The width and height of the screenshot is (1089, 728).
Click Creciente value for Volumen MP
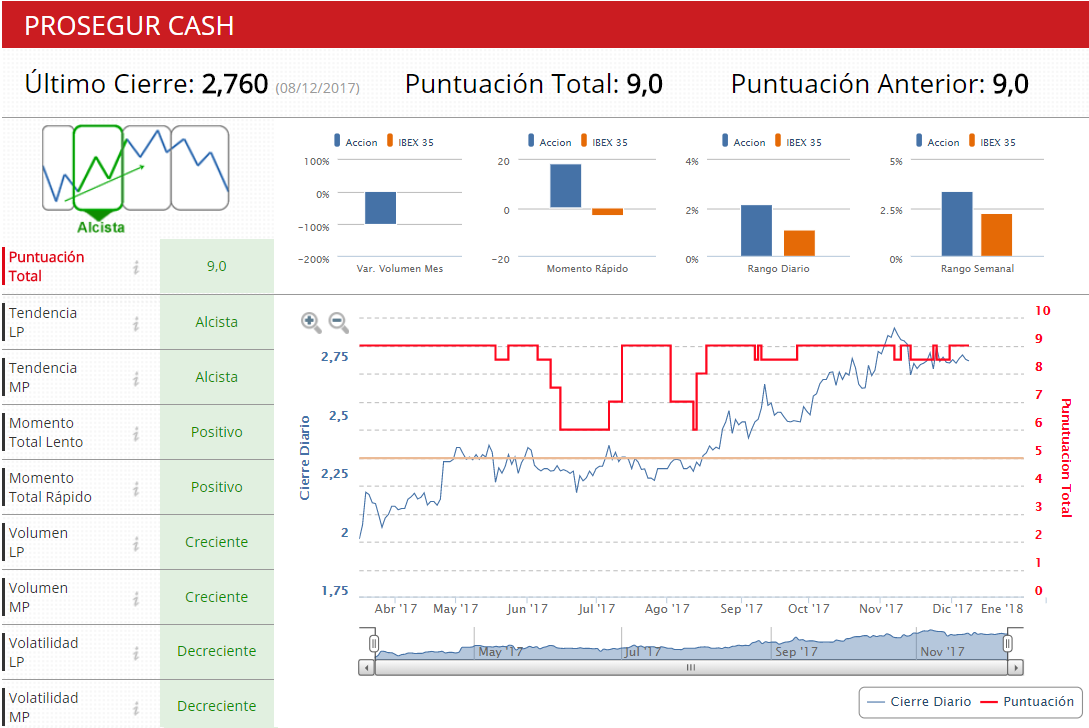217,597
